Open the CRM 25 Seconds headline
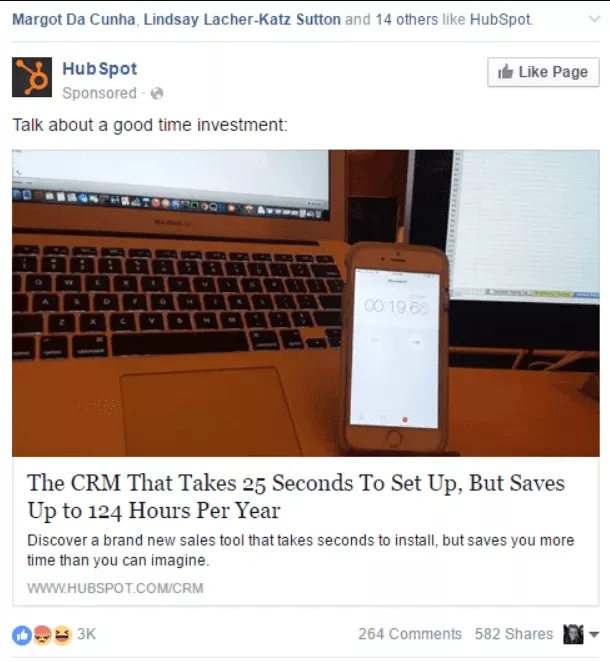Screen dimensions: 610x662 (x=296, y=496)
